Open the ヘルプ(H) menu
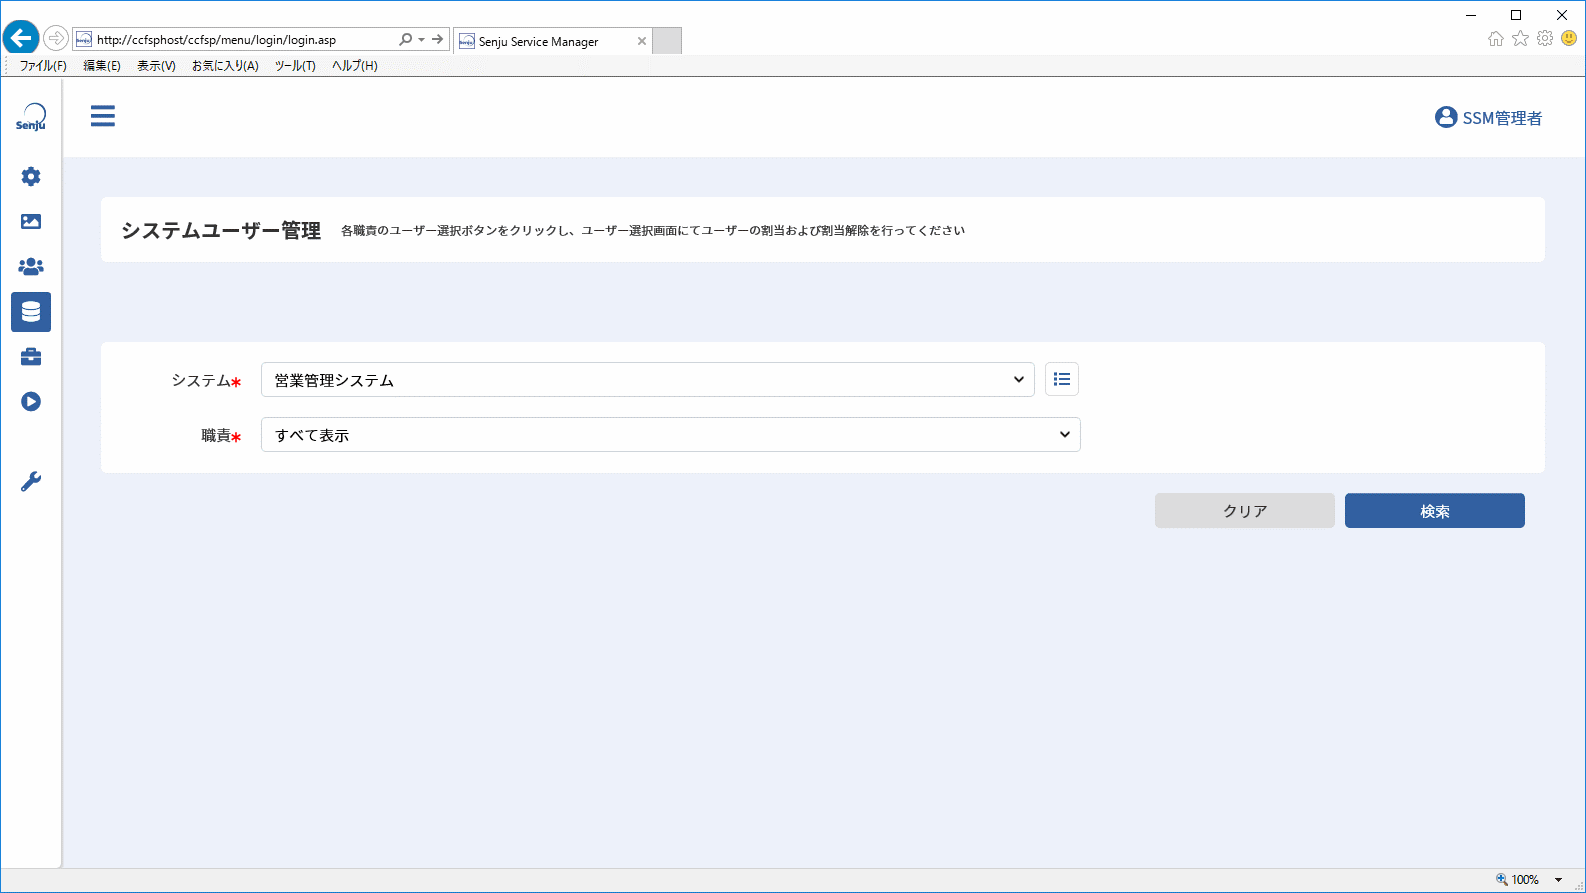The image size is (1586, 893). click(x=355, y=66)
